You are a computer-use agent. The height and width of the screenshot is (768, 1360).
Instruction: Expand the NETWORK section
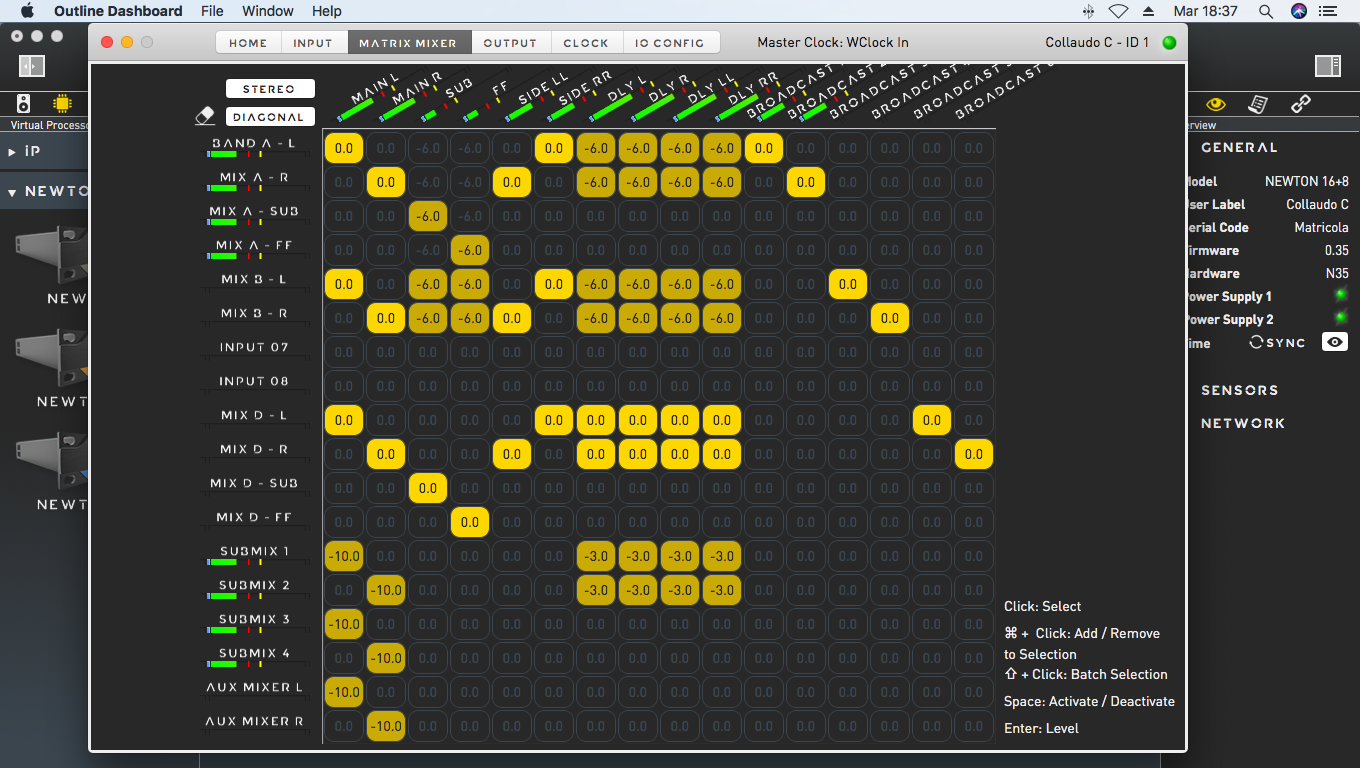click(1243, 423)
